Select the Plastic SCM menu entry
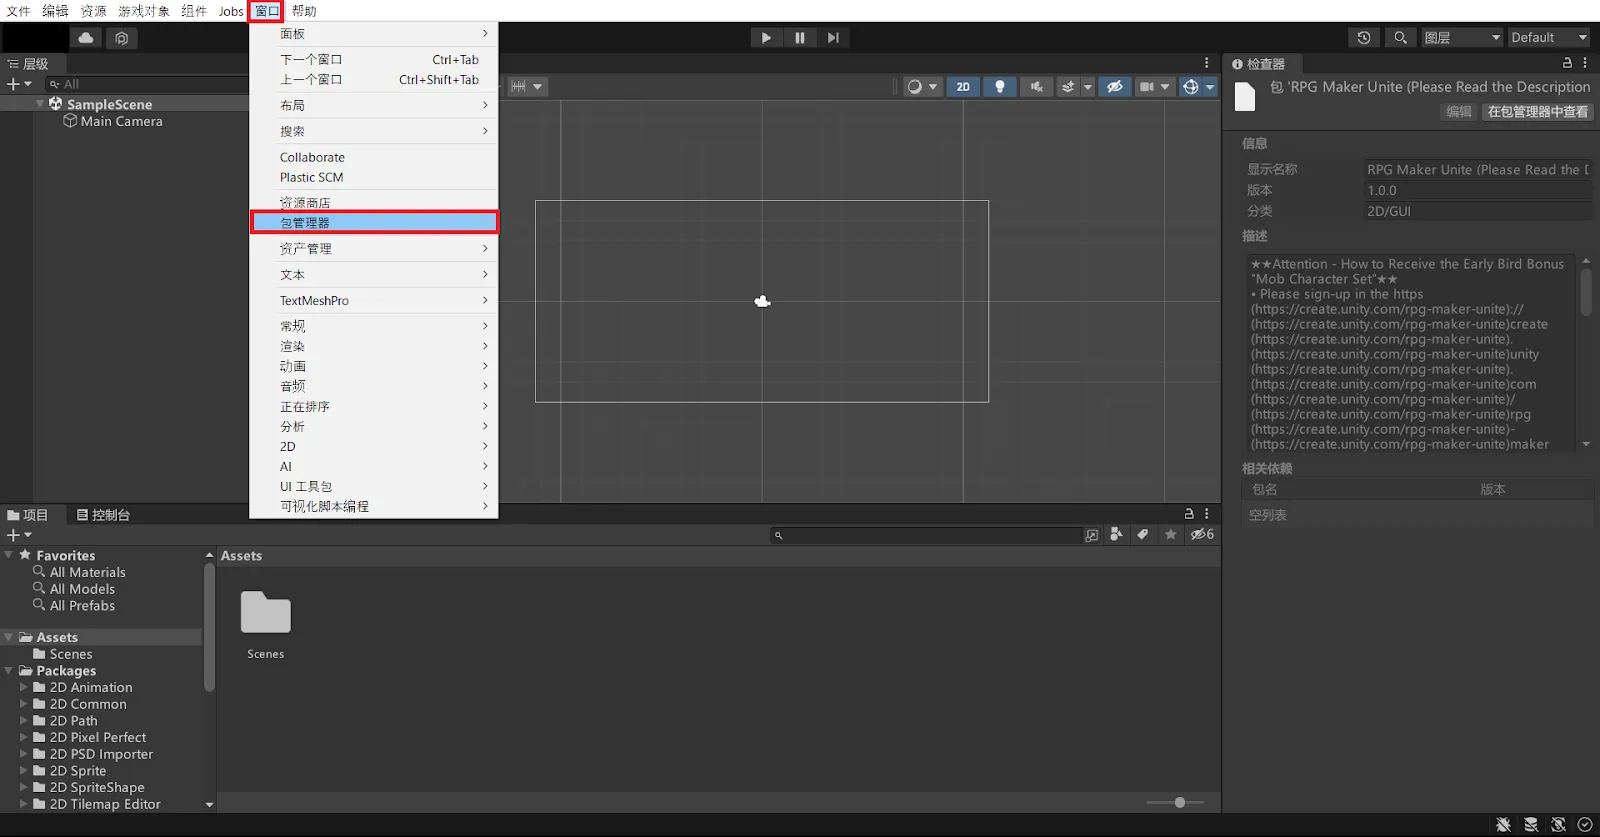 pos(374,178)
